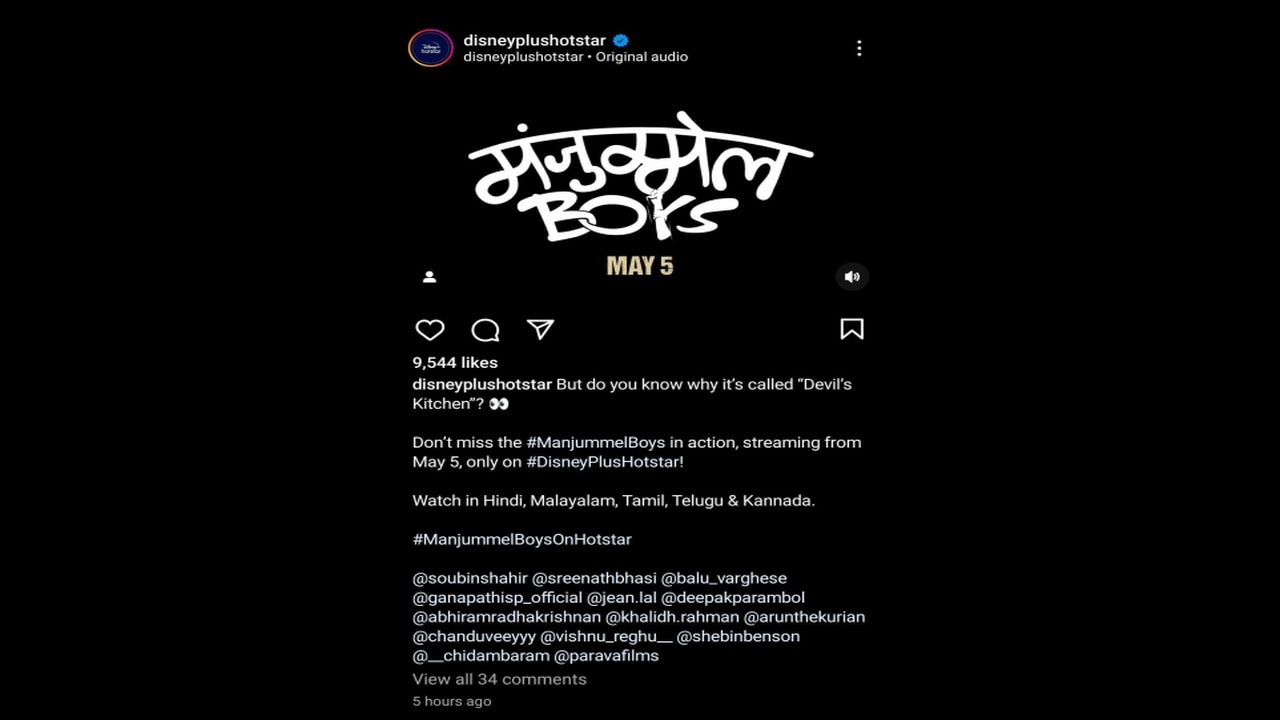Expand View all 34 comments
Viewport: 1280px width, 720px height.
pyautogui.click(x=499, y=679)
